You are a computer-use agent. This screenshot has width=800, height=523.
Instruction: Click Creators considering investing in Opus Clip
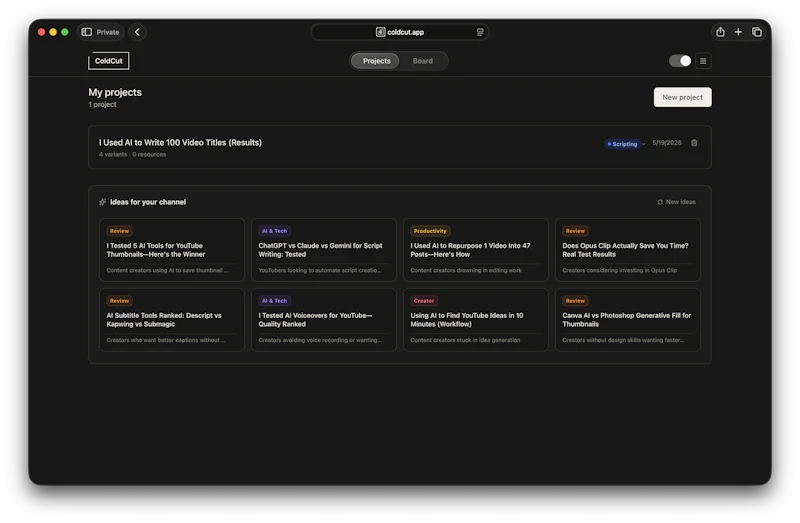619,270
